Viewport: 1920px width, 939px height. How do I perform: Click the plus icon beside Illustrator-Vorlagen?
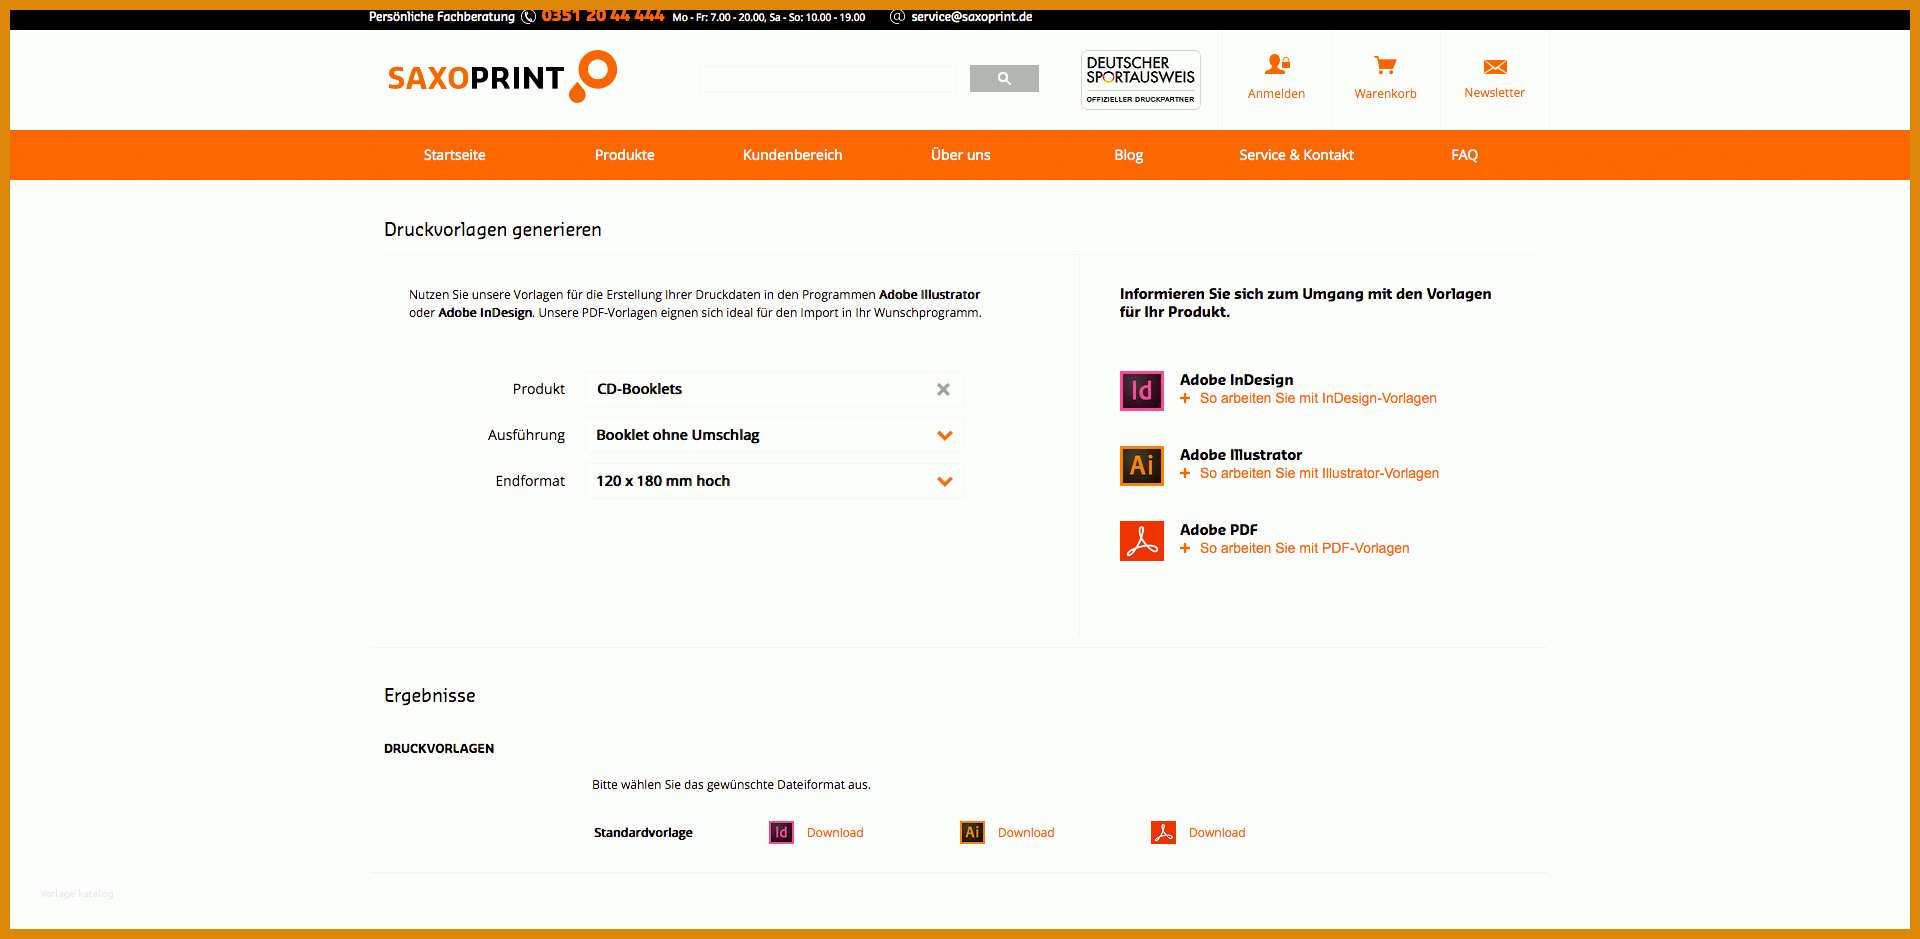[x=1185, y=473]
